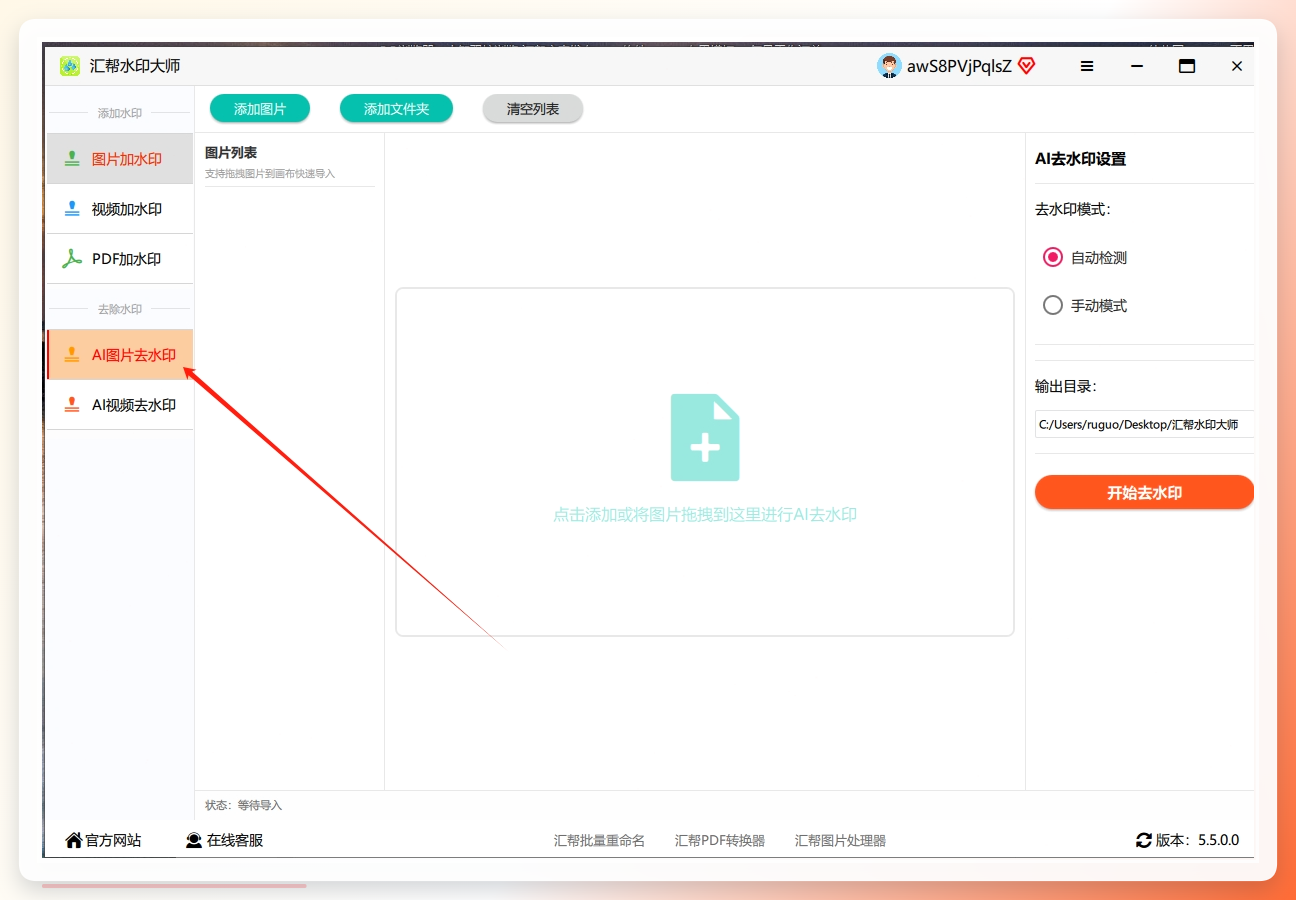Click the 汇帮水印大师 app logo icon
1296x900 pixels.
point(70,66)
